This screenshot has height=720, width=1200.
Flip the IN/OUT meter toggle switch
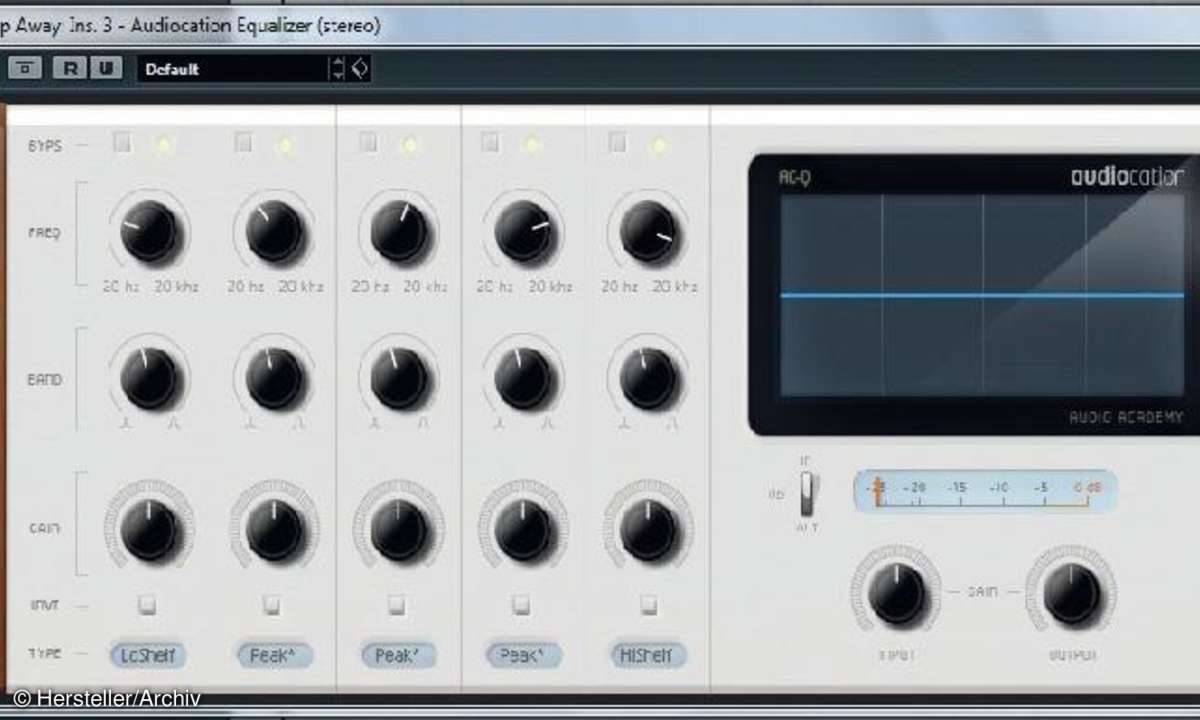807,493
